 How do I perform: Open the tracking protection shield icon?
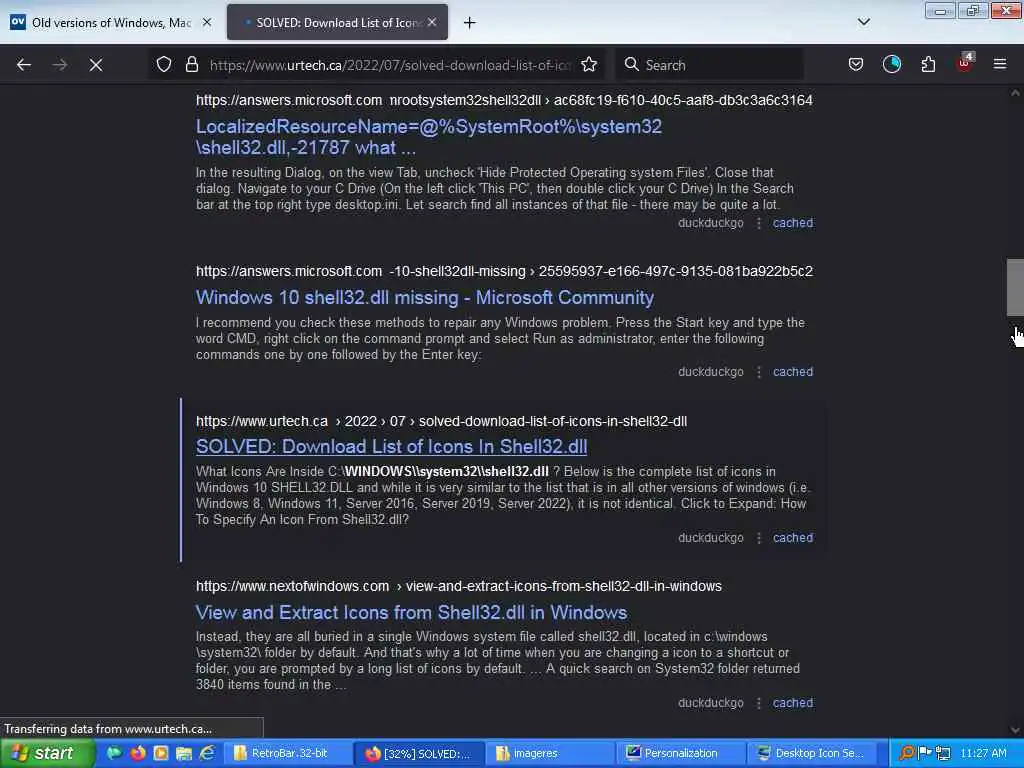(x=164, y=65)
